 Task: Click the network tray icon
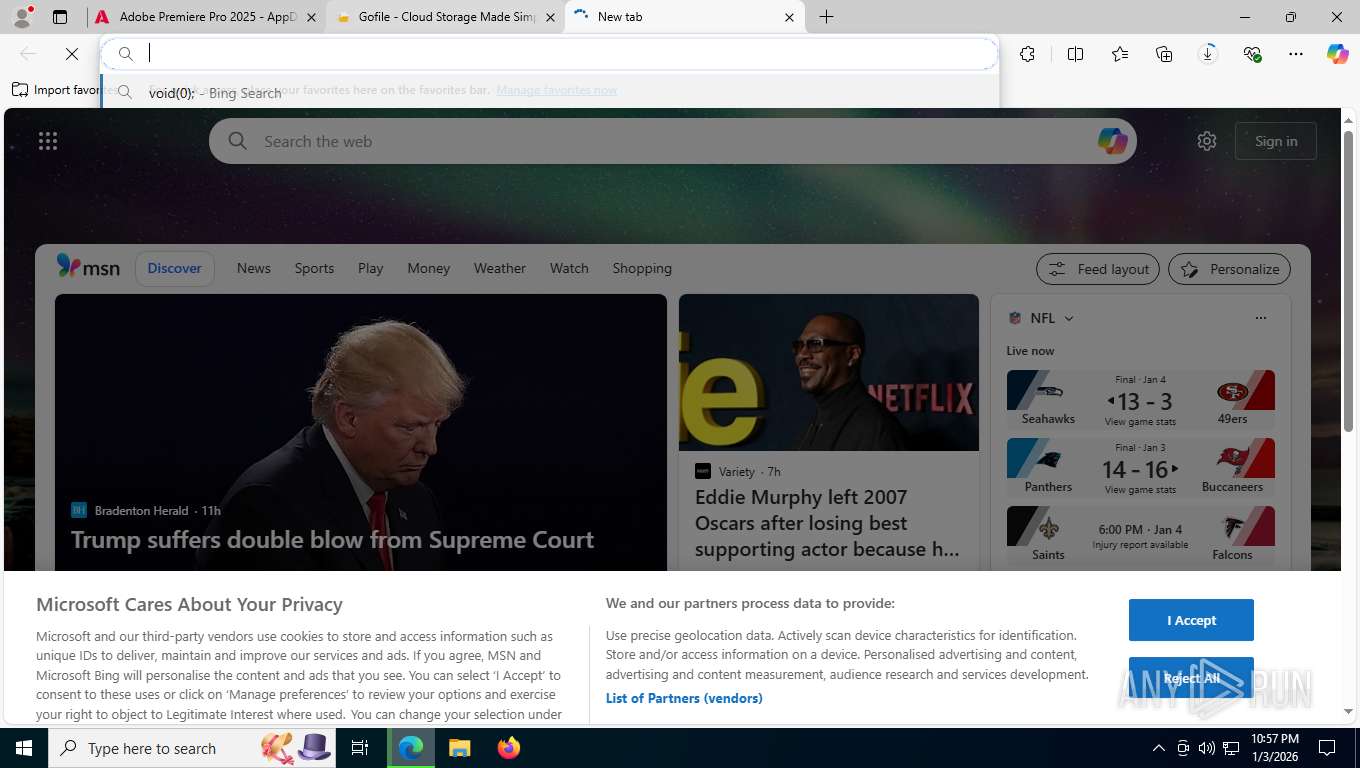pyautogui.click(x=1231, y=748)
